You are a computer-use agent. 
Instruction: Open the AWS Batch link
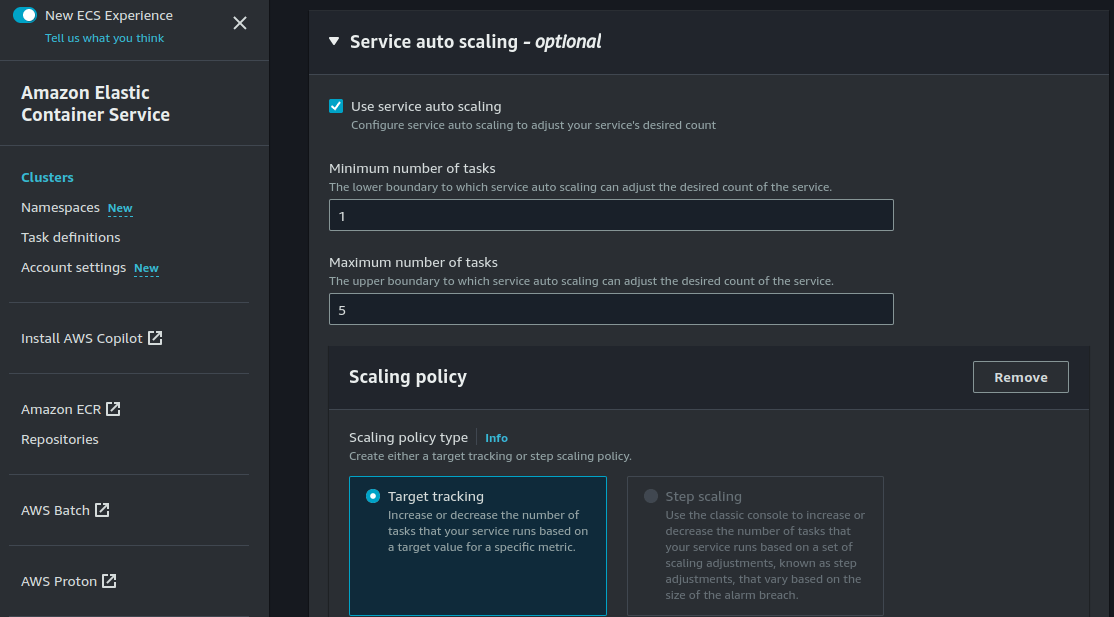pos(55,510)
